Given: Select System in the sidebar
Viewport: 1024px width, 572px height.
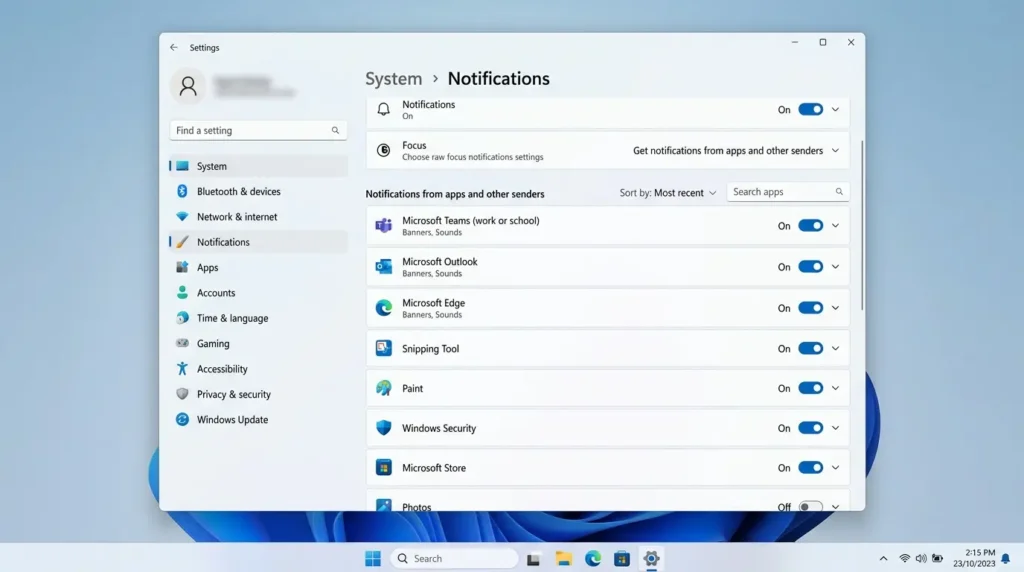Looking at the screenshot, I should point(259,166).
